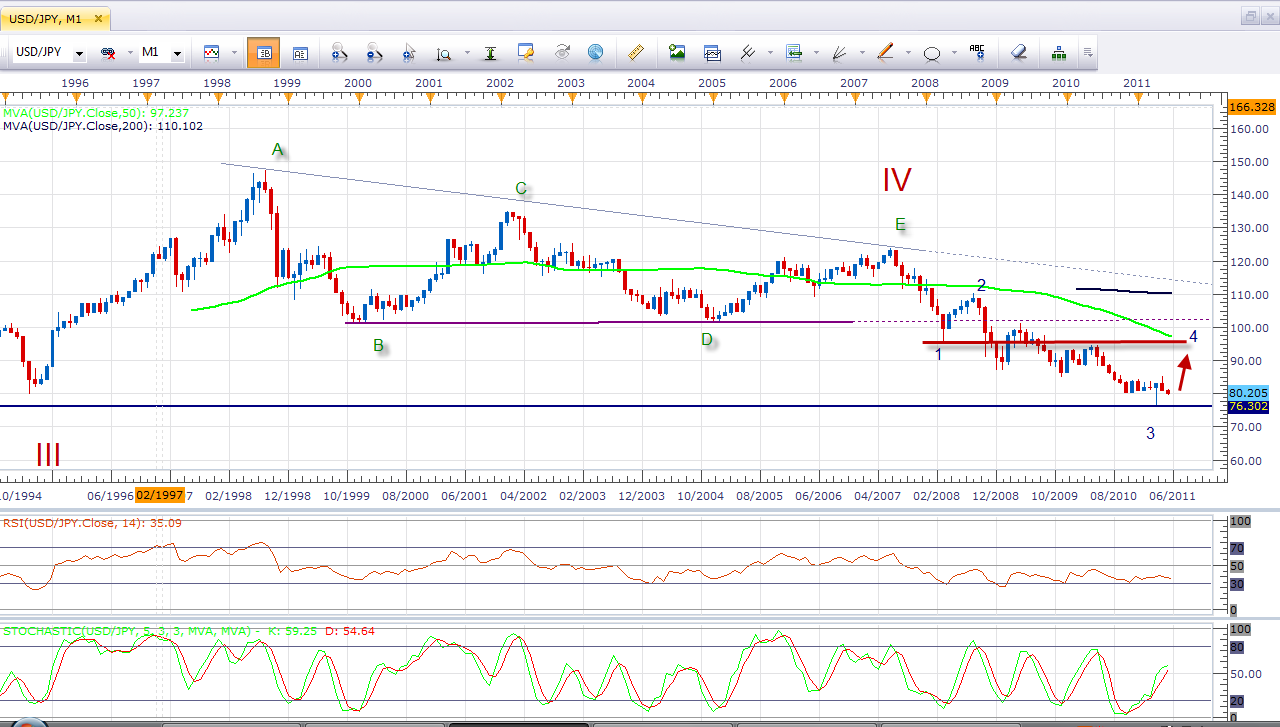Screen dimensions: 1280x727
Task: Select the cursor pointer zoom tool
Action: 409,53
